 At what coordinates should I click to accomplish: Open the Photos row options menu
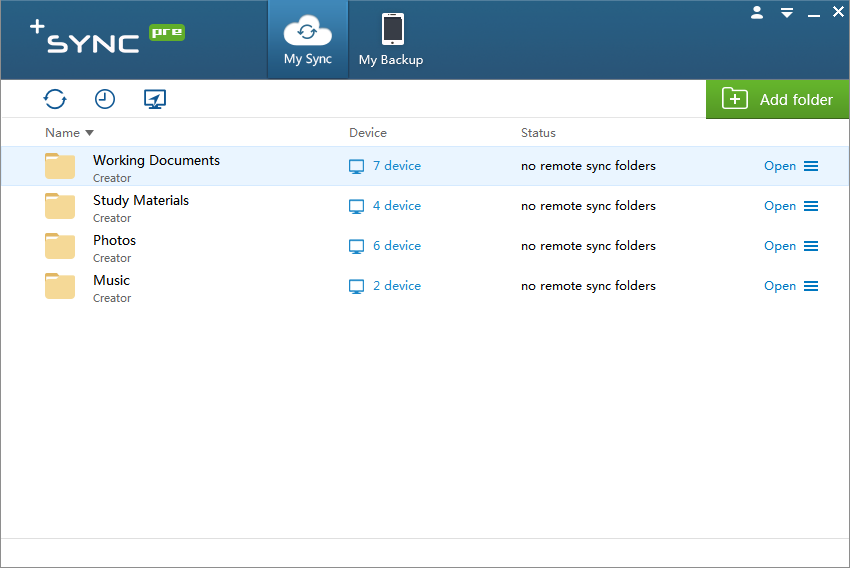(811, 246)
